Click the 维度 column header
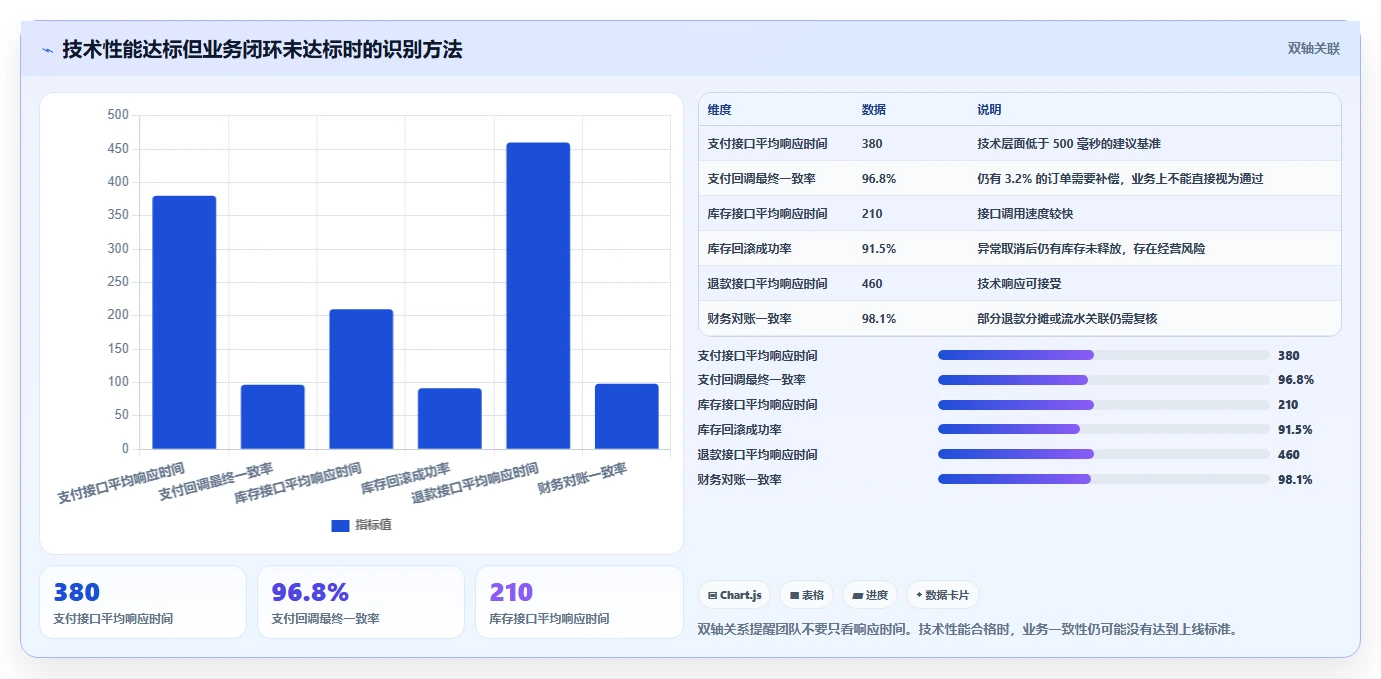1381x679 pixels. [719, 110]
